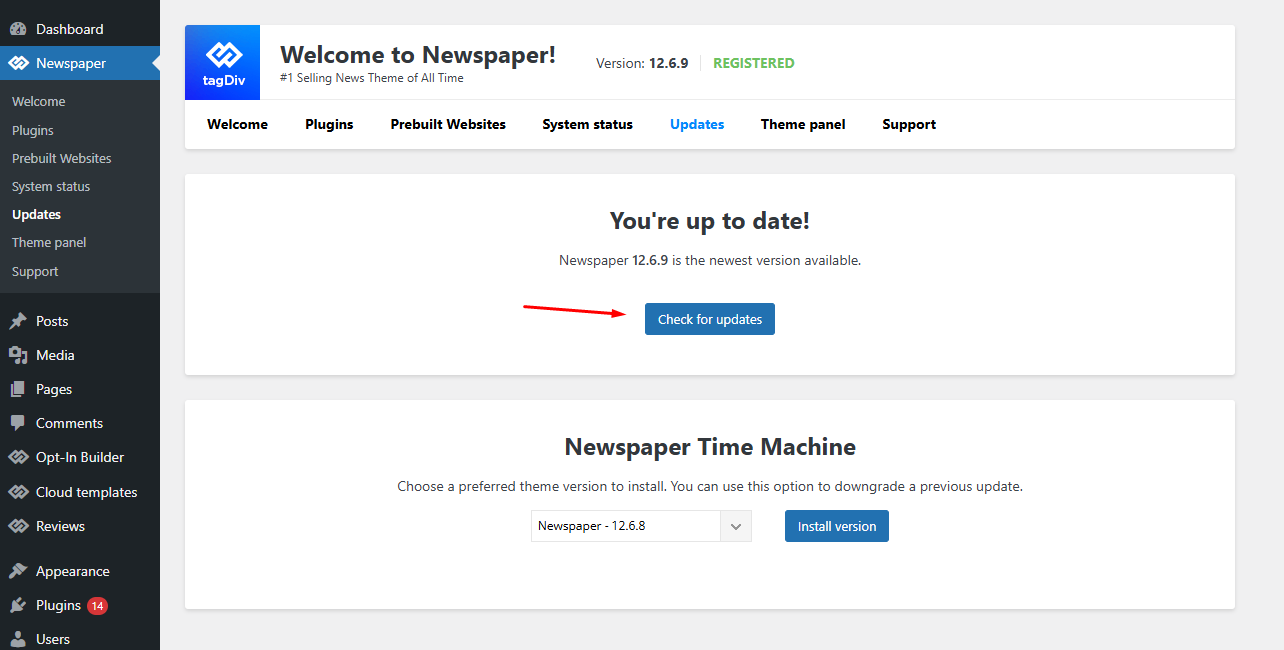
Task: Click the Check for updates button
Action: pos(710,319)
